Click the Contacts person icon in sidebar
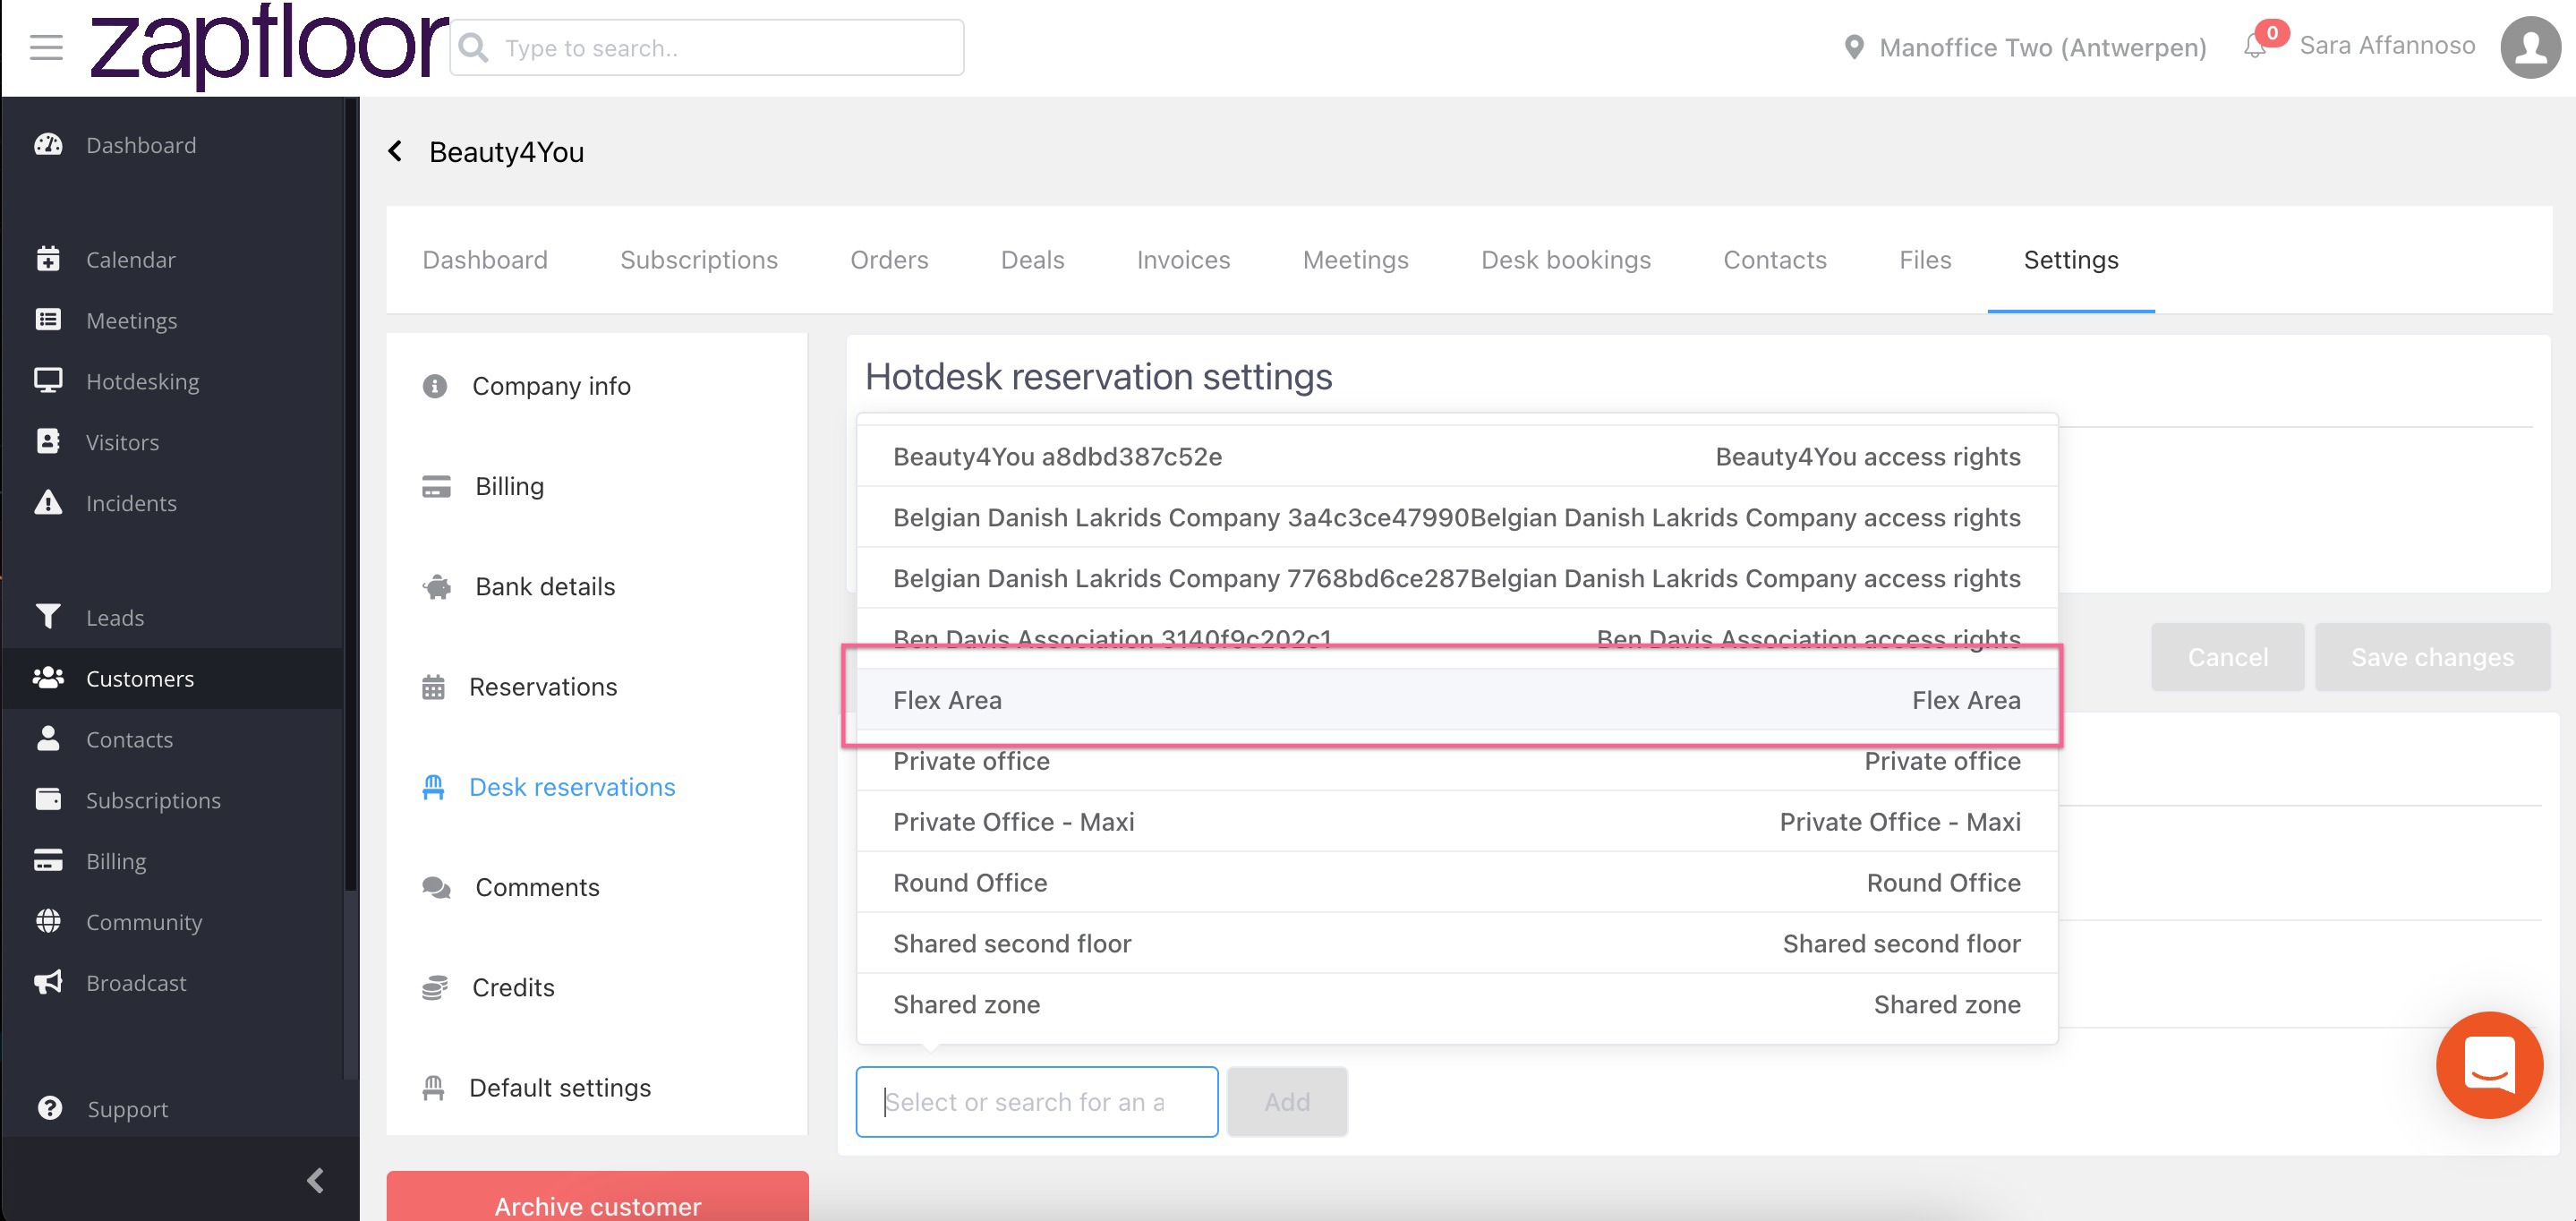The width and height of the screenshot is (2576, 1221). [x=48, y=739]
